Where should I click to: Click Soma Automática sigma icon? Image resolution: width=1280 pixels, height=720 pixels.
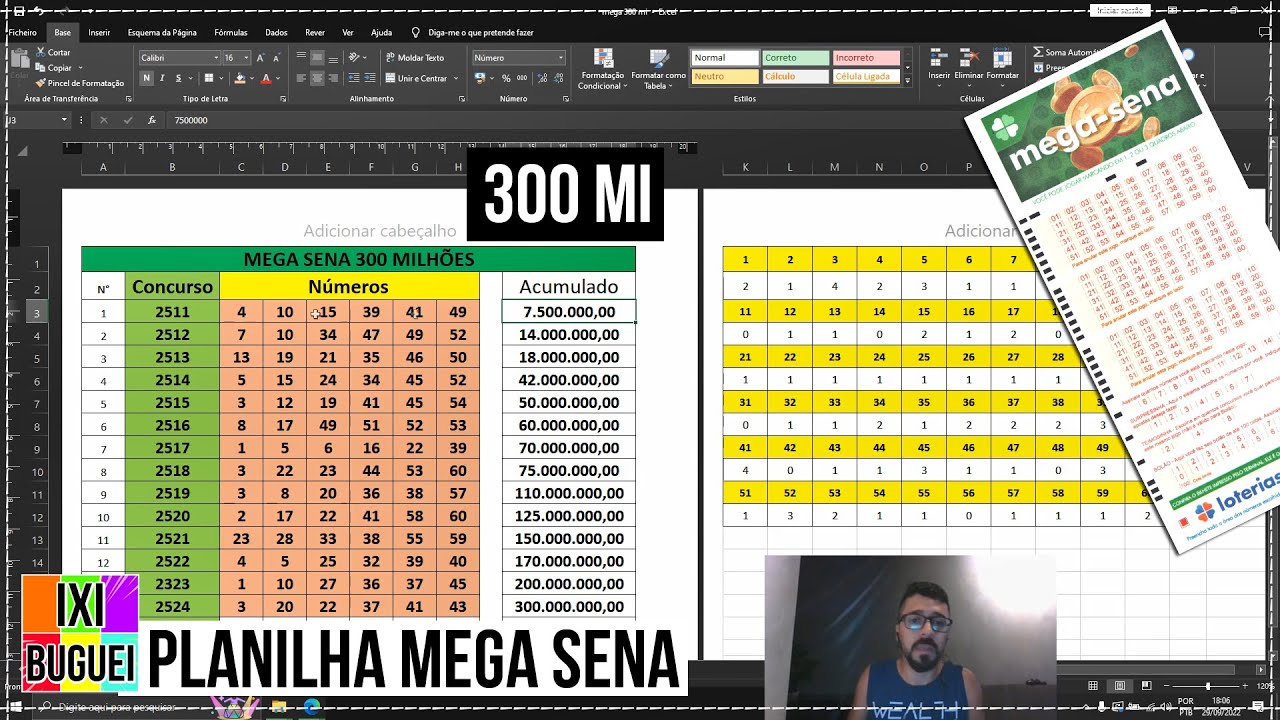1037,52
